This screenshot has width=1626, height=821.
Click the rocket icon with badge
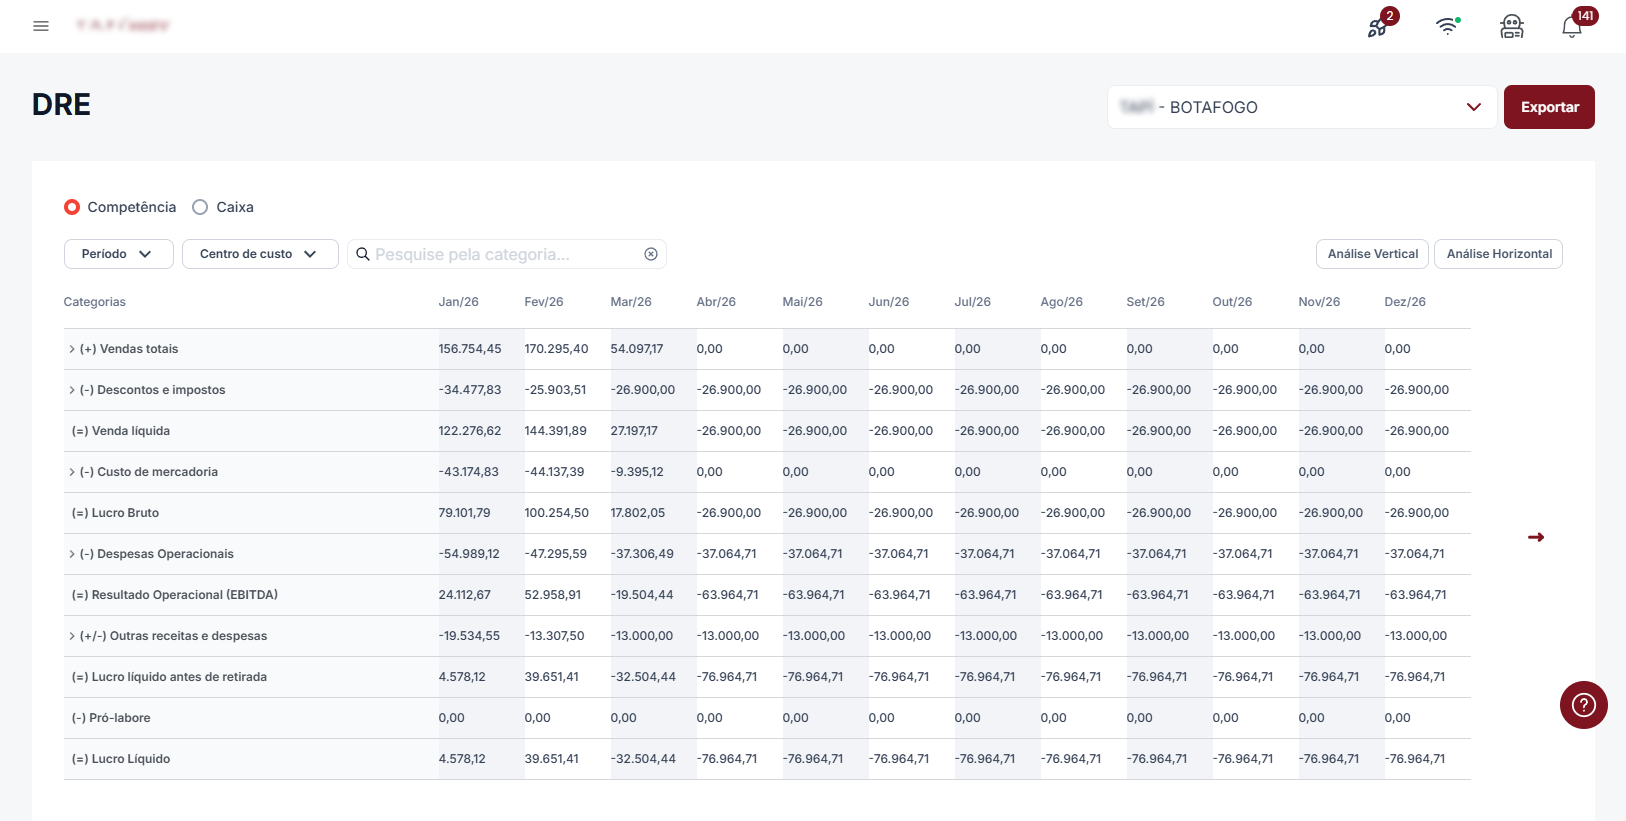[x=1378, y=27]
